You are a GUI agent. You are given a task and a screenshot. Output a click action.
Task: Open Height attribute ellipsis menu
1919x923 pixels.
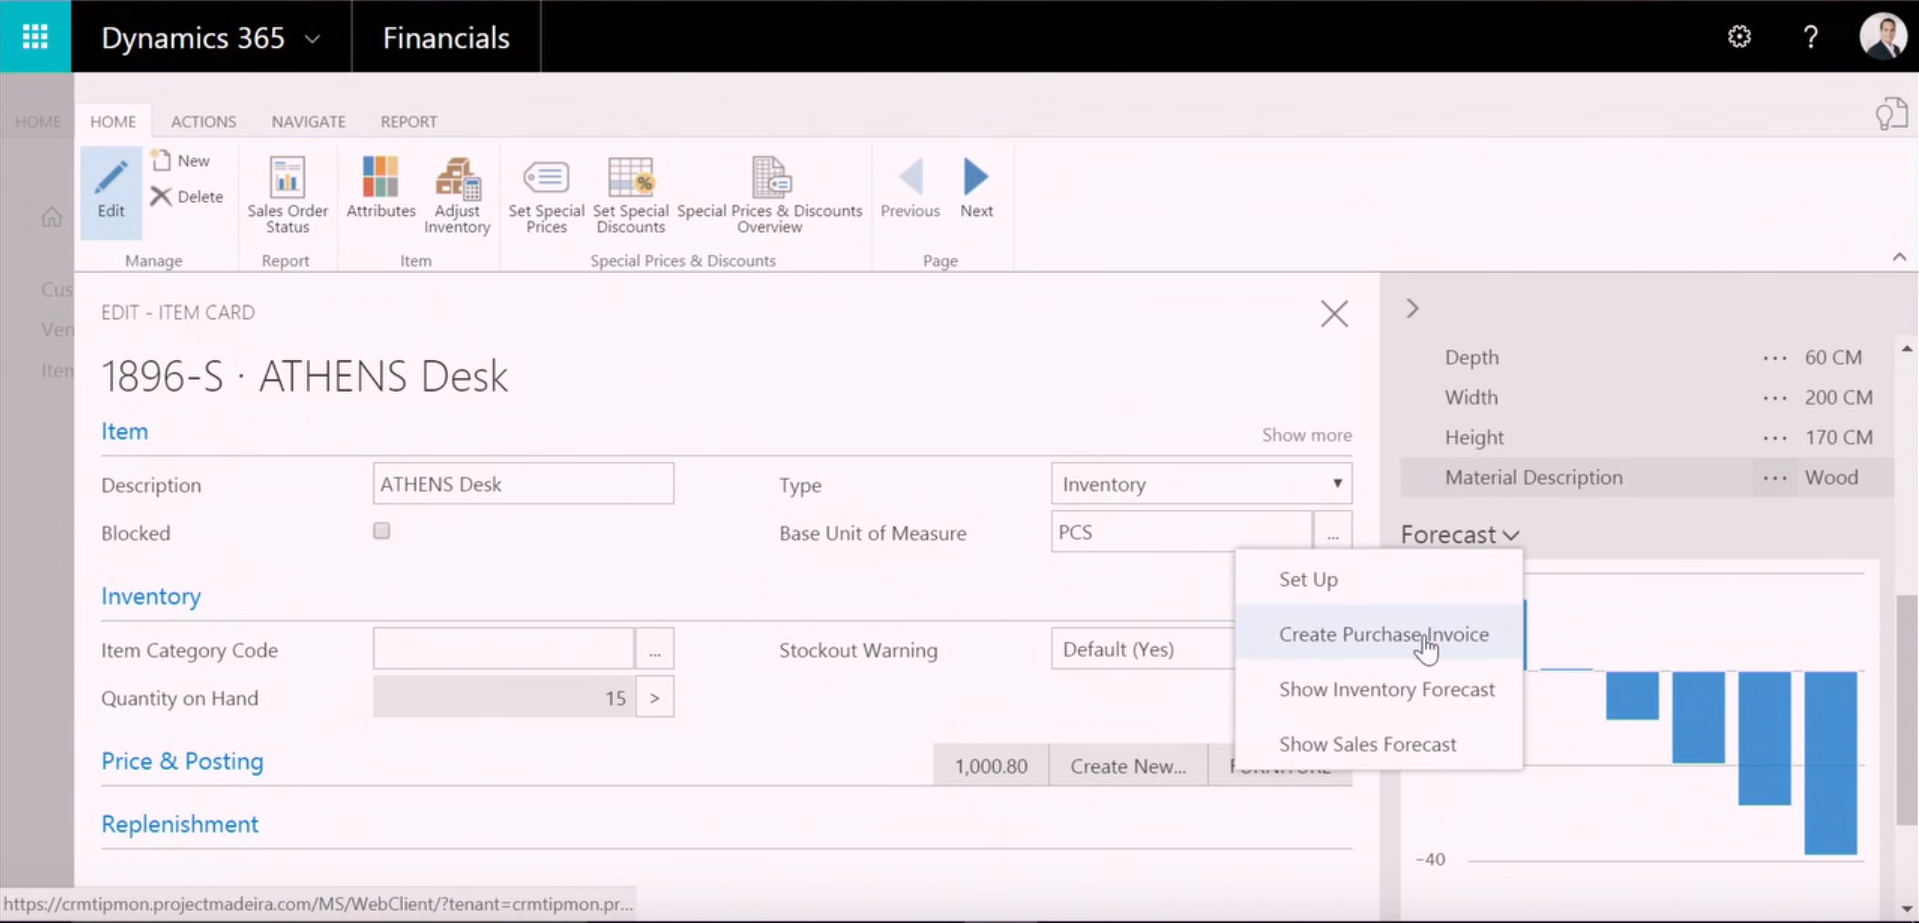coord(1775,437)
